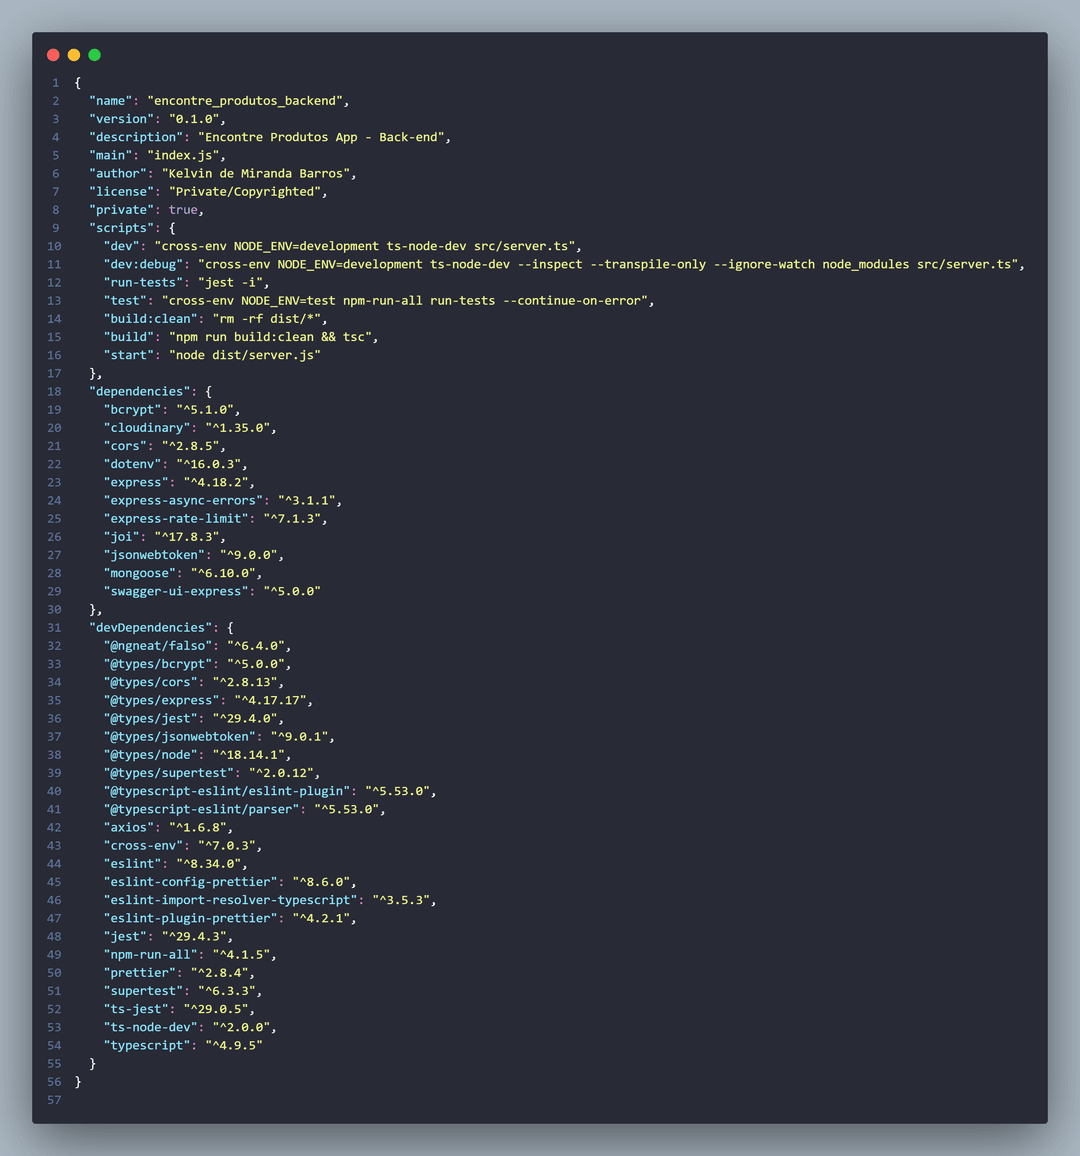Click the "dependencies" key on line 18
Image resolution: width=1080 pixels, height=1156 pixels.
(x=139, y=391)
